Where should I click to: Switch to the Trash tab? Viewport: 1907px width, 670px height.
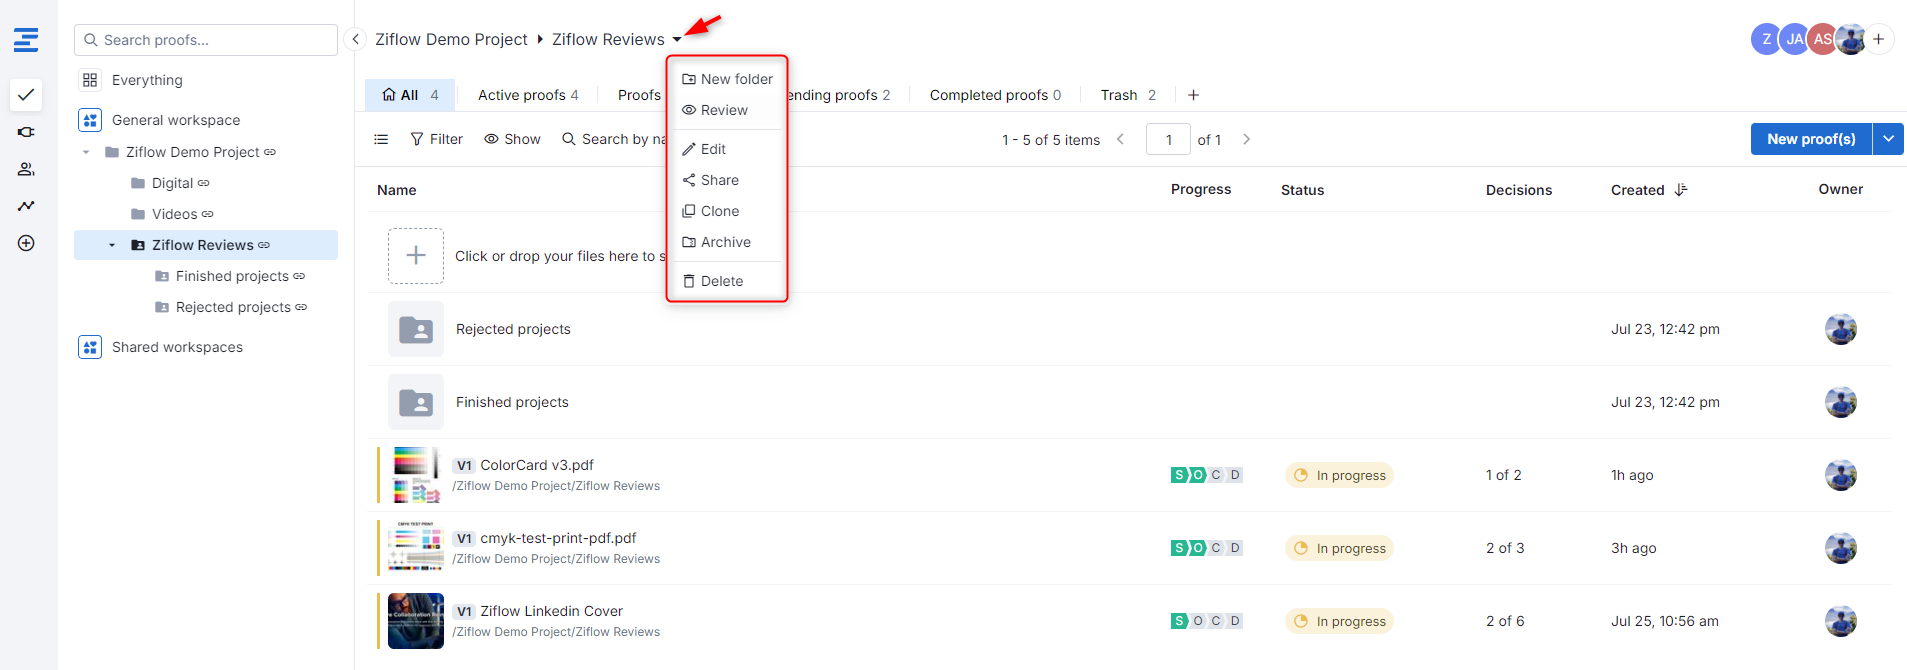[1128, 95]
